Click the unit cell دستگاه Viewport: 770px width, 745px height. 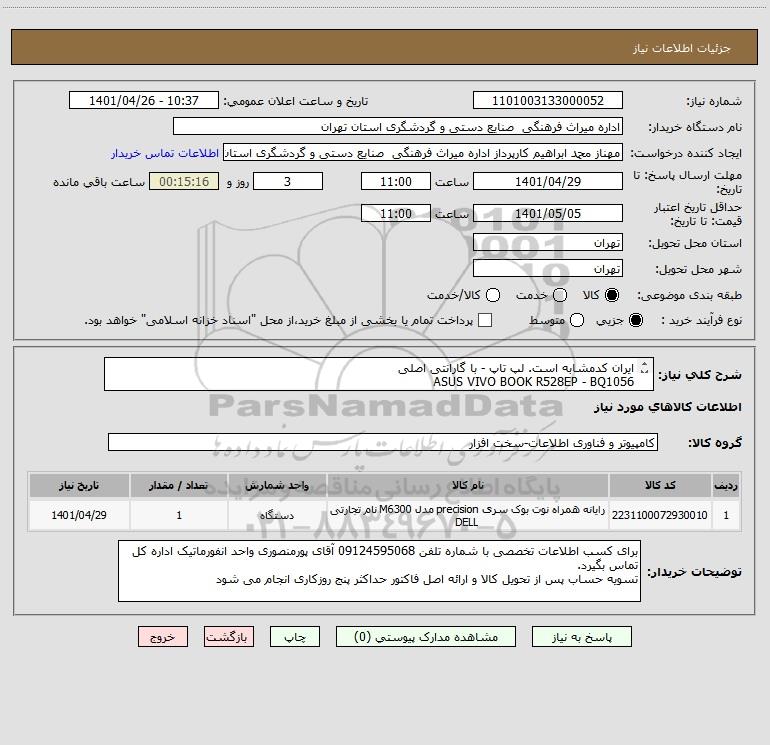[x=277, y=515]
